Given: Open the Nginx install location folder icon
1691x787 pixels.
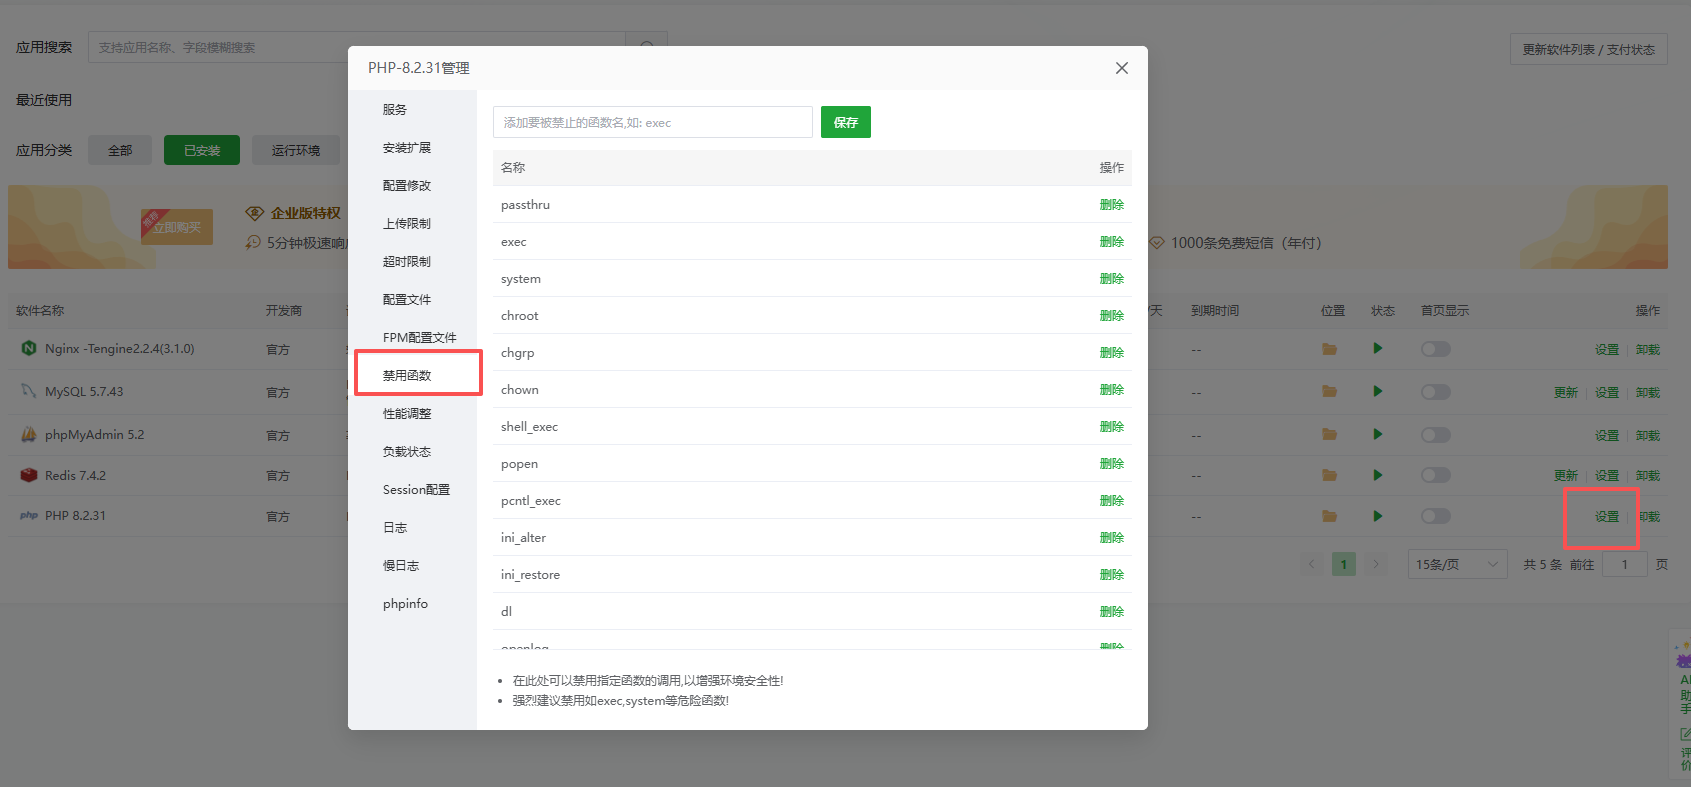Looking at the screenshot, I should tap(1329, 349).
